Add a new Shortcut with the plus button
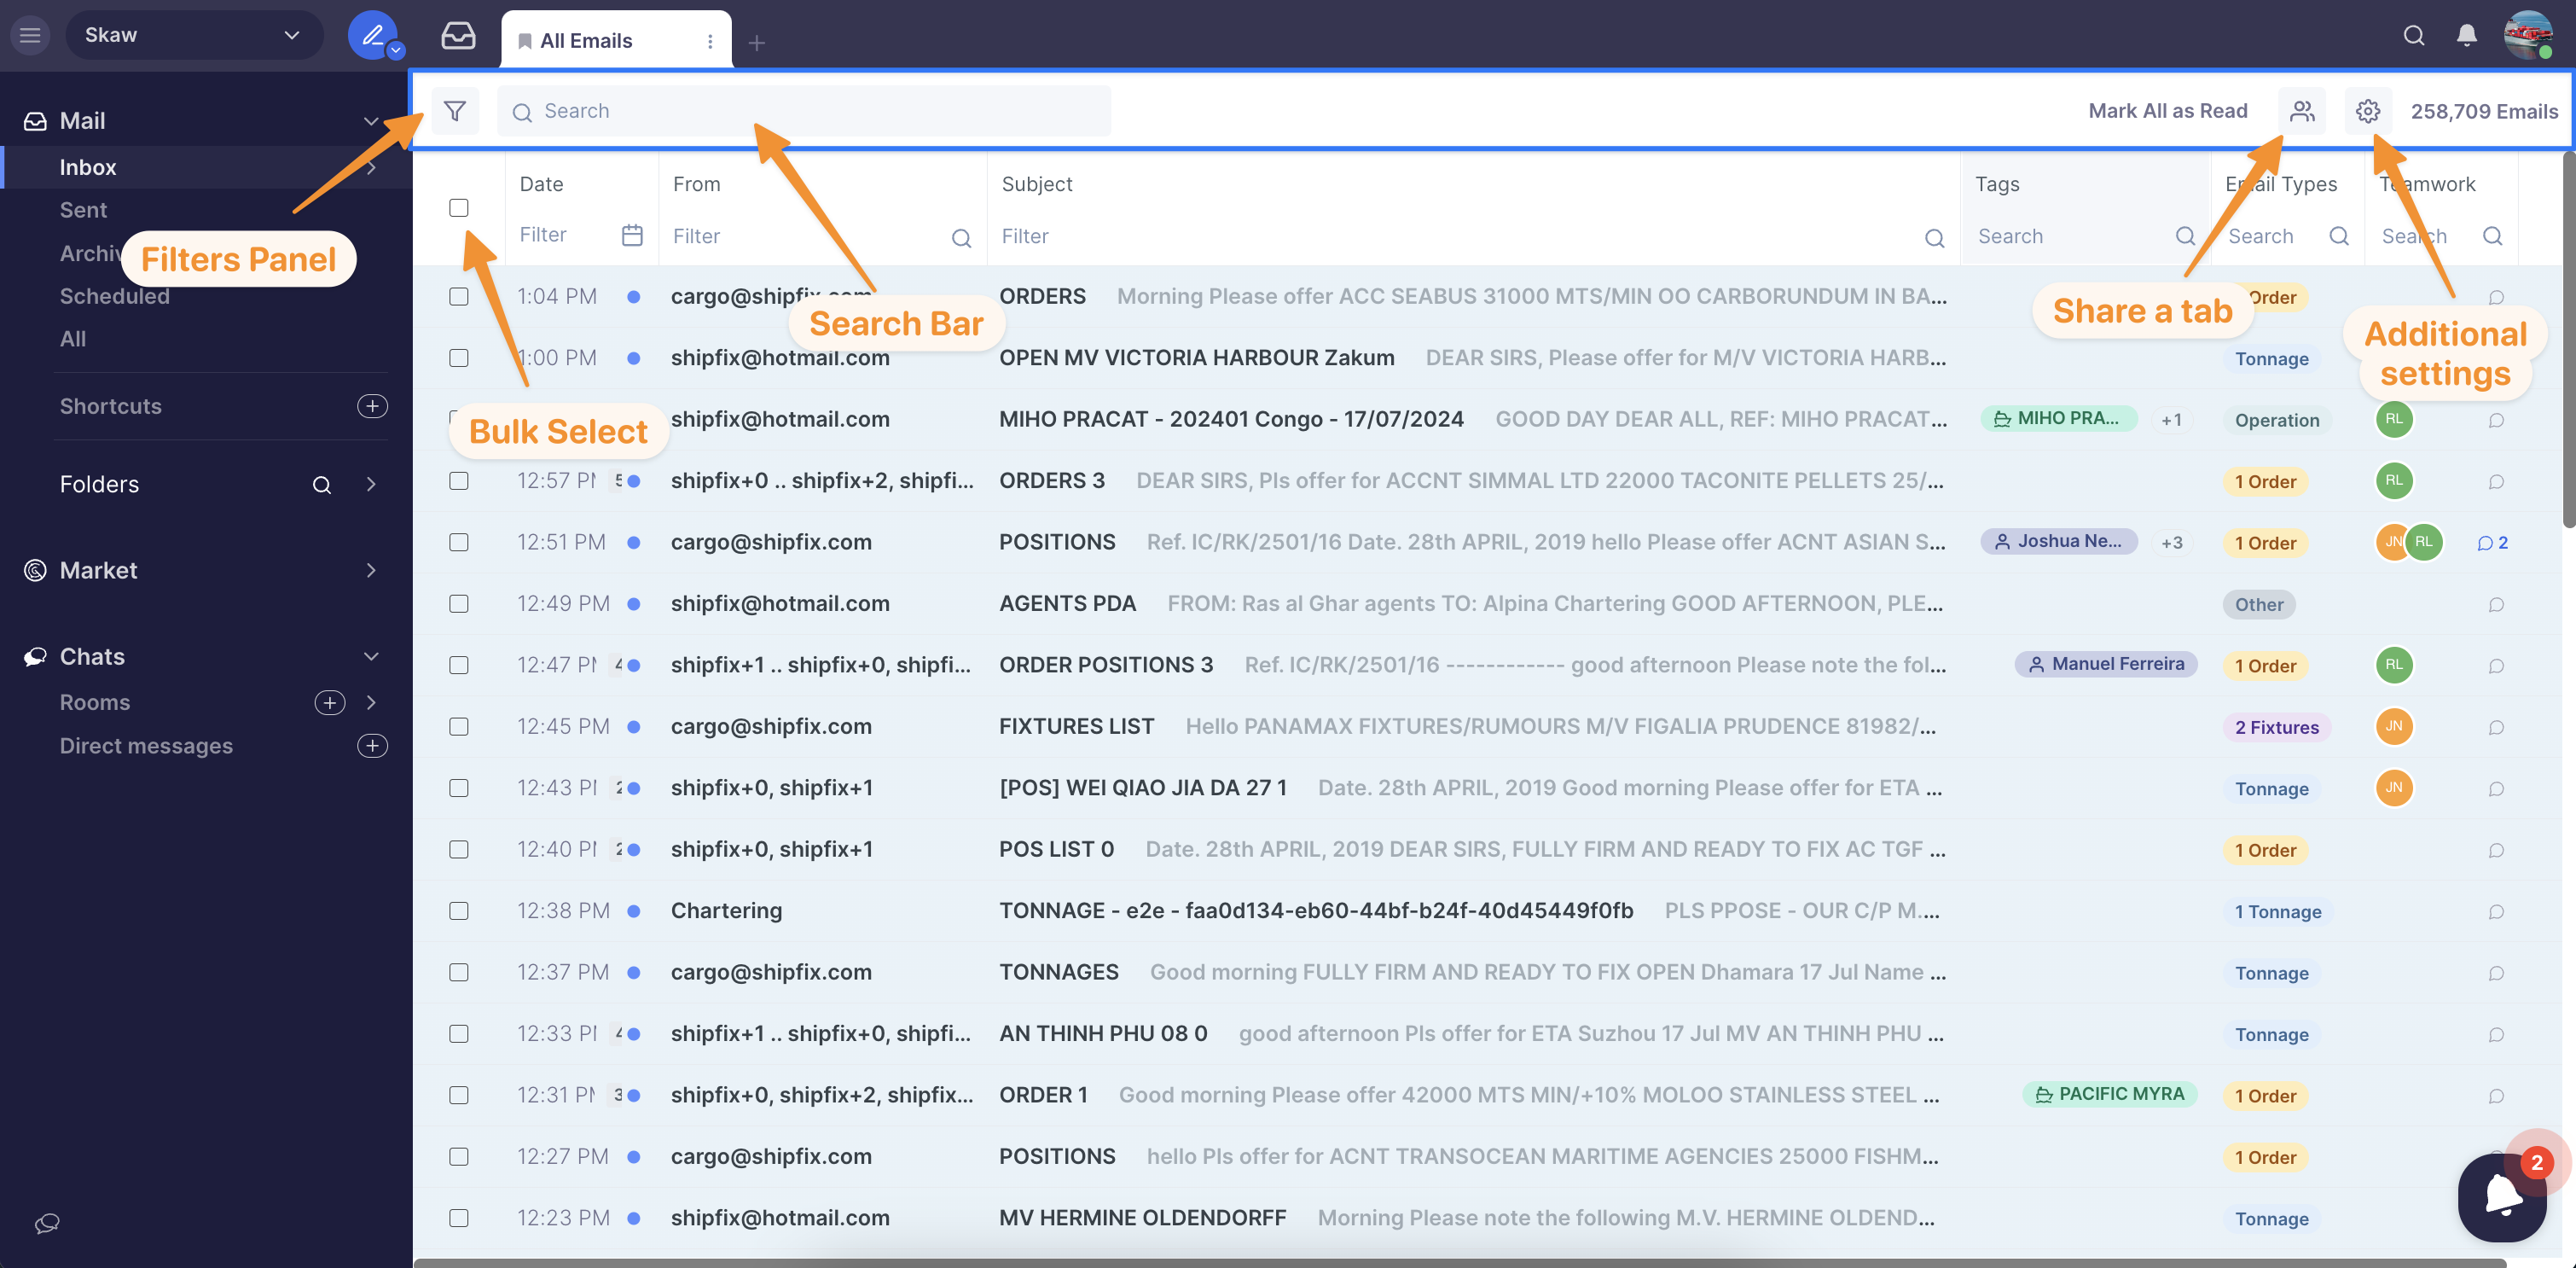This screenshot has width=2576, height=1268. pos(371,406)
